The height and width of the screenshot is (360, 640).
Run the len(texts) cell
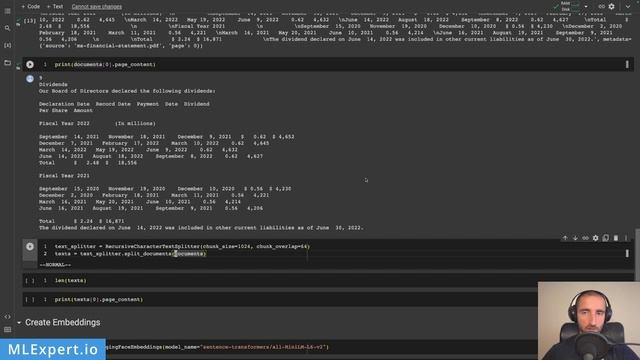pos(30,280)
